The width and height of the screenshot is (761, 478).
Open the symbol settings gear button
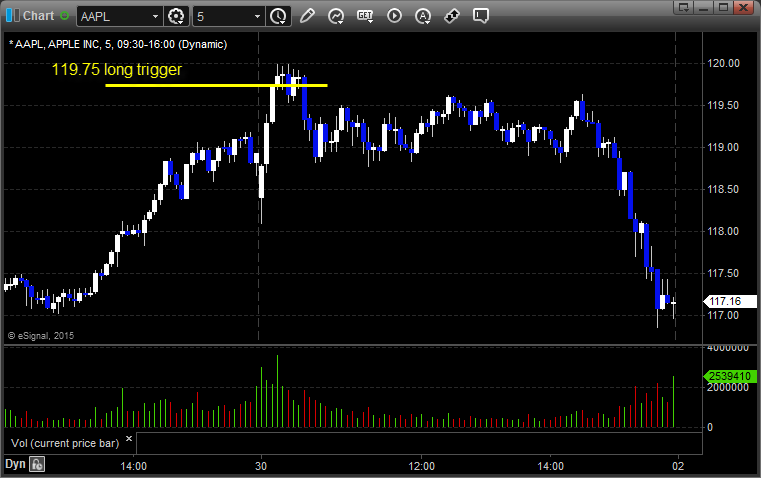tap(176, 16)
